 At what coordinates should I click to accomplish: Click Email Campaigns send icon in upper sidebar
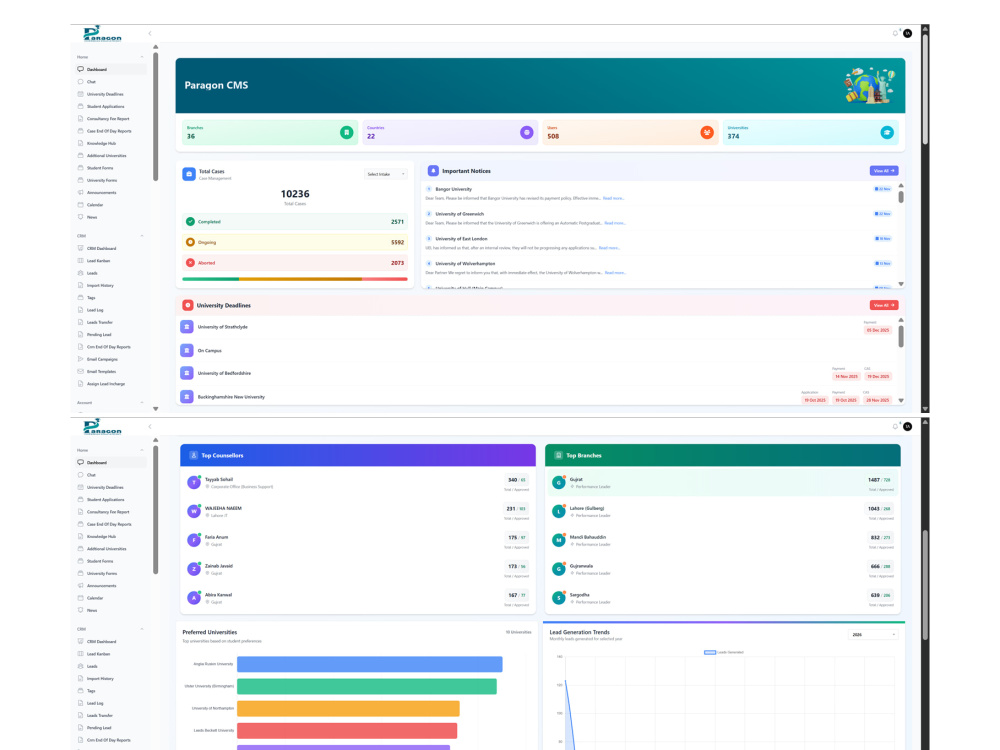point(80,359)
